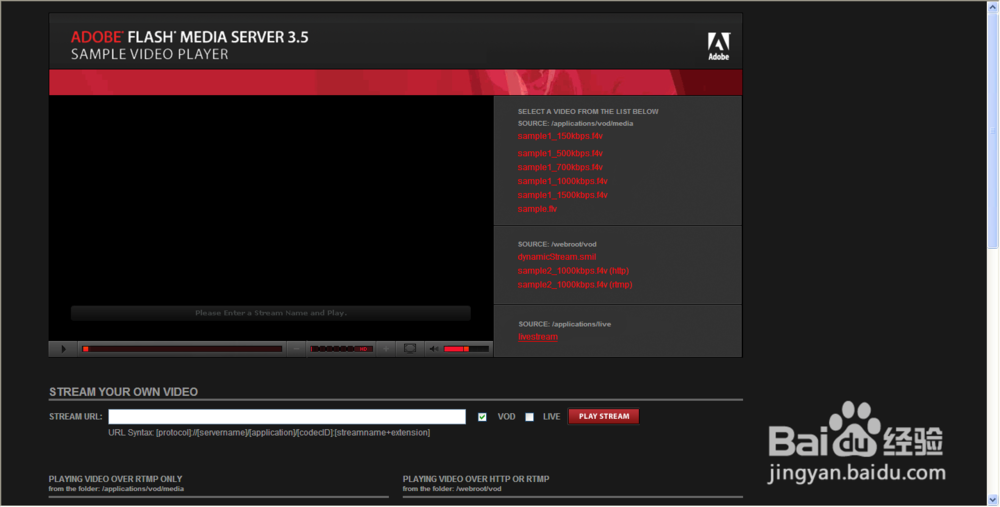Screen dimensions: 1000x507
Task: Play sample2_1000kbps.f4v (rtmp)
Action: tap(575, 285)
